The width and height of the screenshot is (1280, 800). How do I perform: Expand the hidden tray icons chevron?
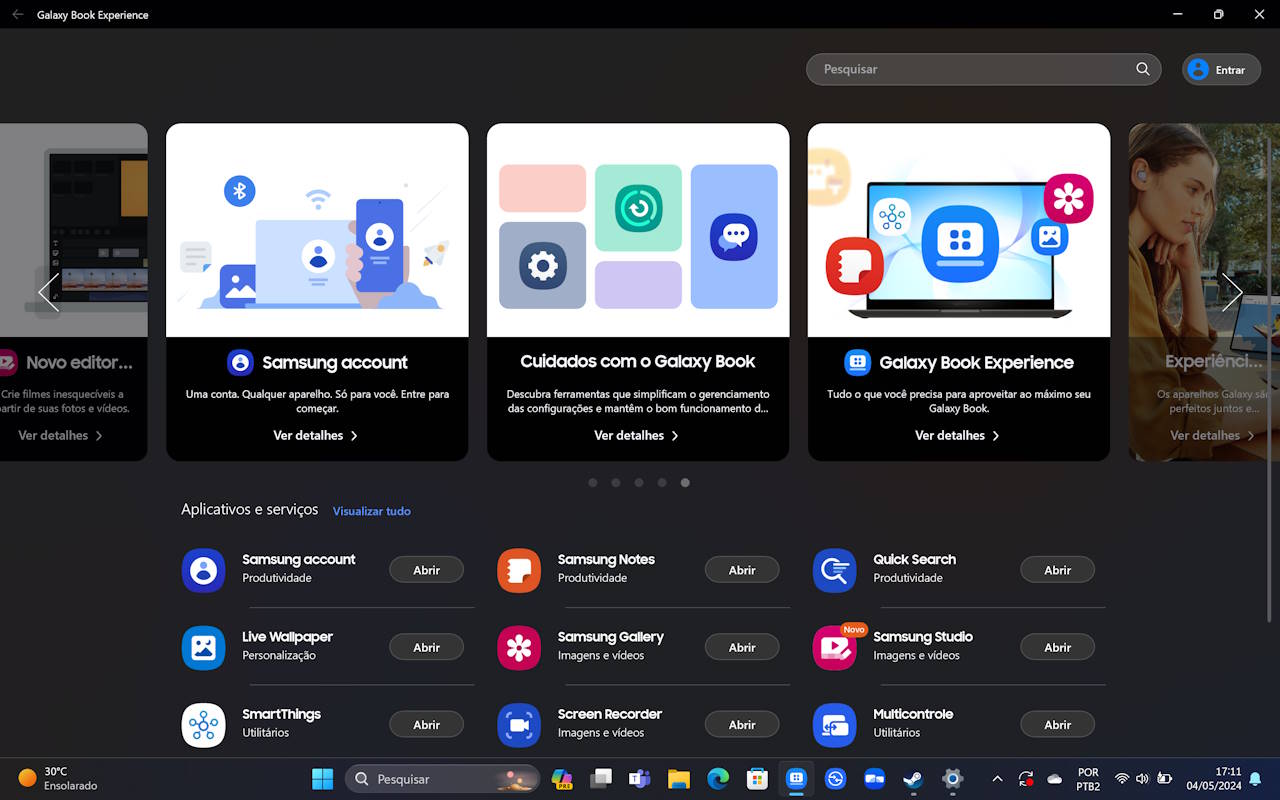pos(997,779)
